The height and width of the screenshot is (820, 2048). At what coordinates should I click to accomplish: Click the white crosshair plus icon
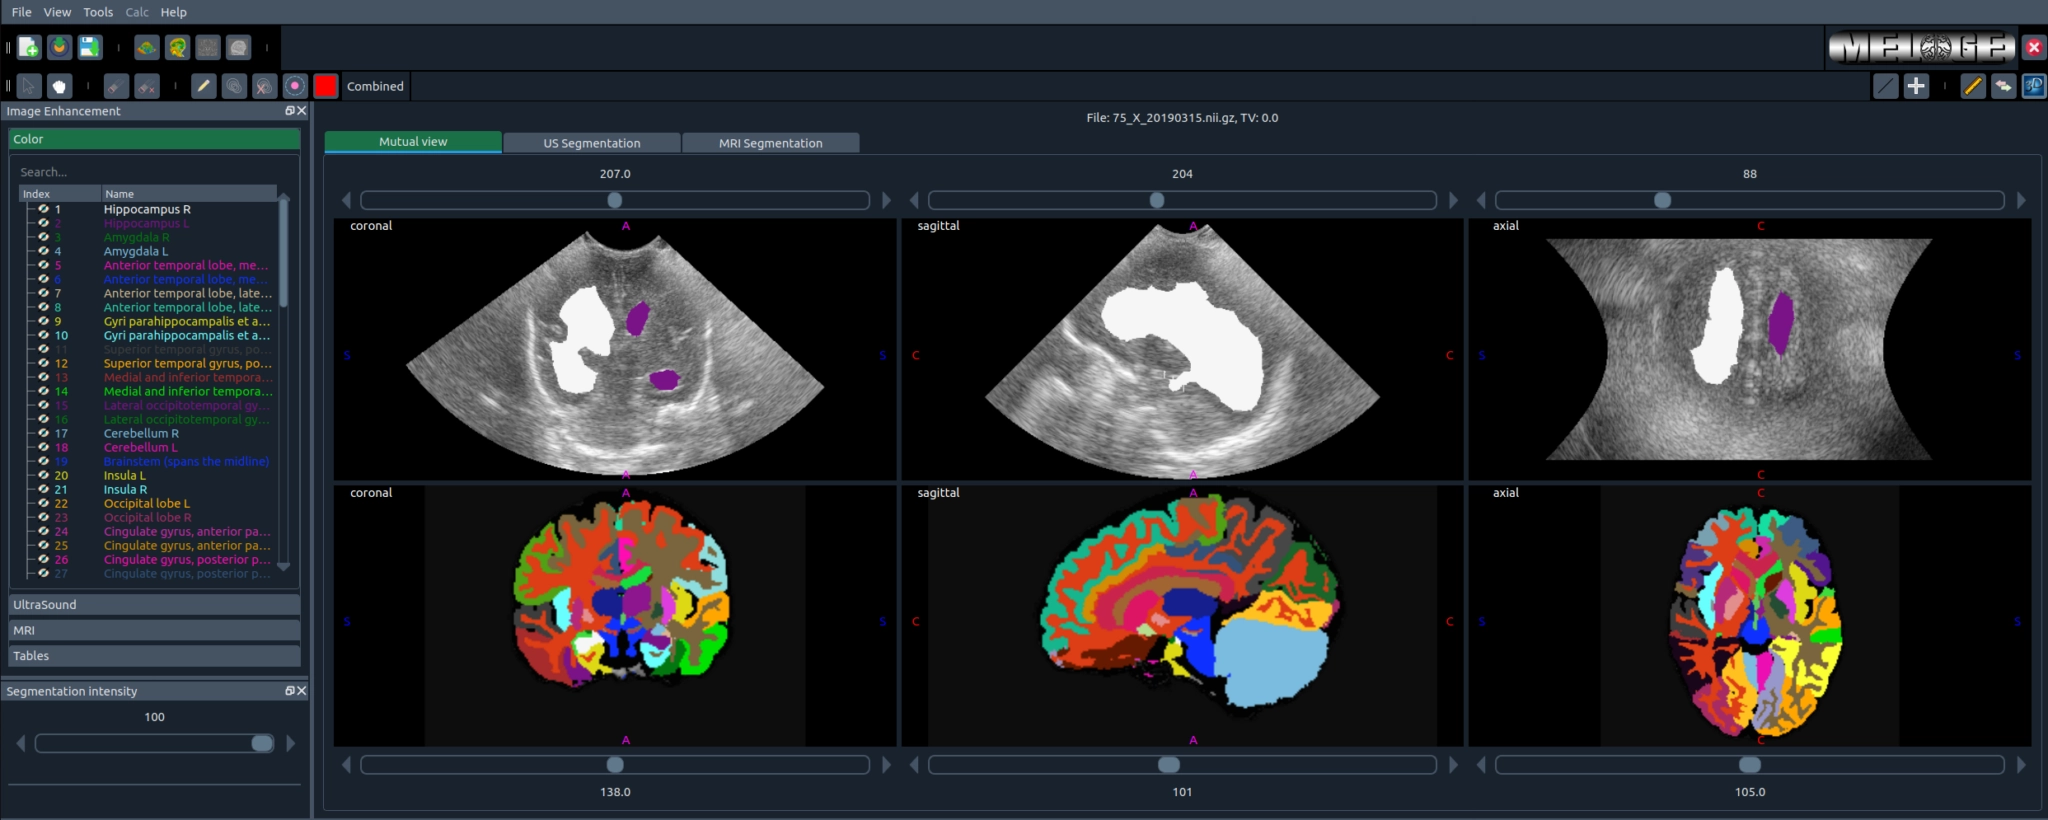tap(1916, 86)
